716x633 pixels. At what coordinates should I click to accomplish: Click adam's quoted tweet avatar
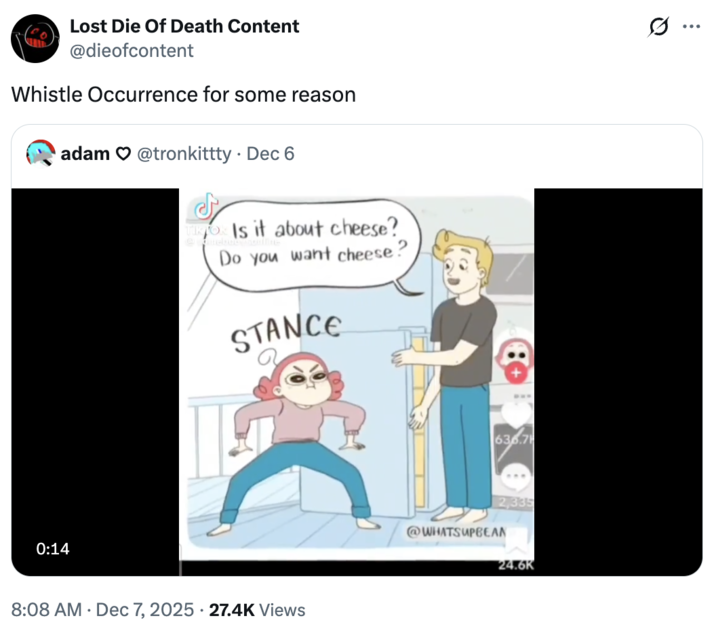(40, 154)
